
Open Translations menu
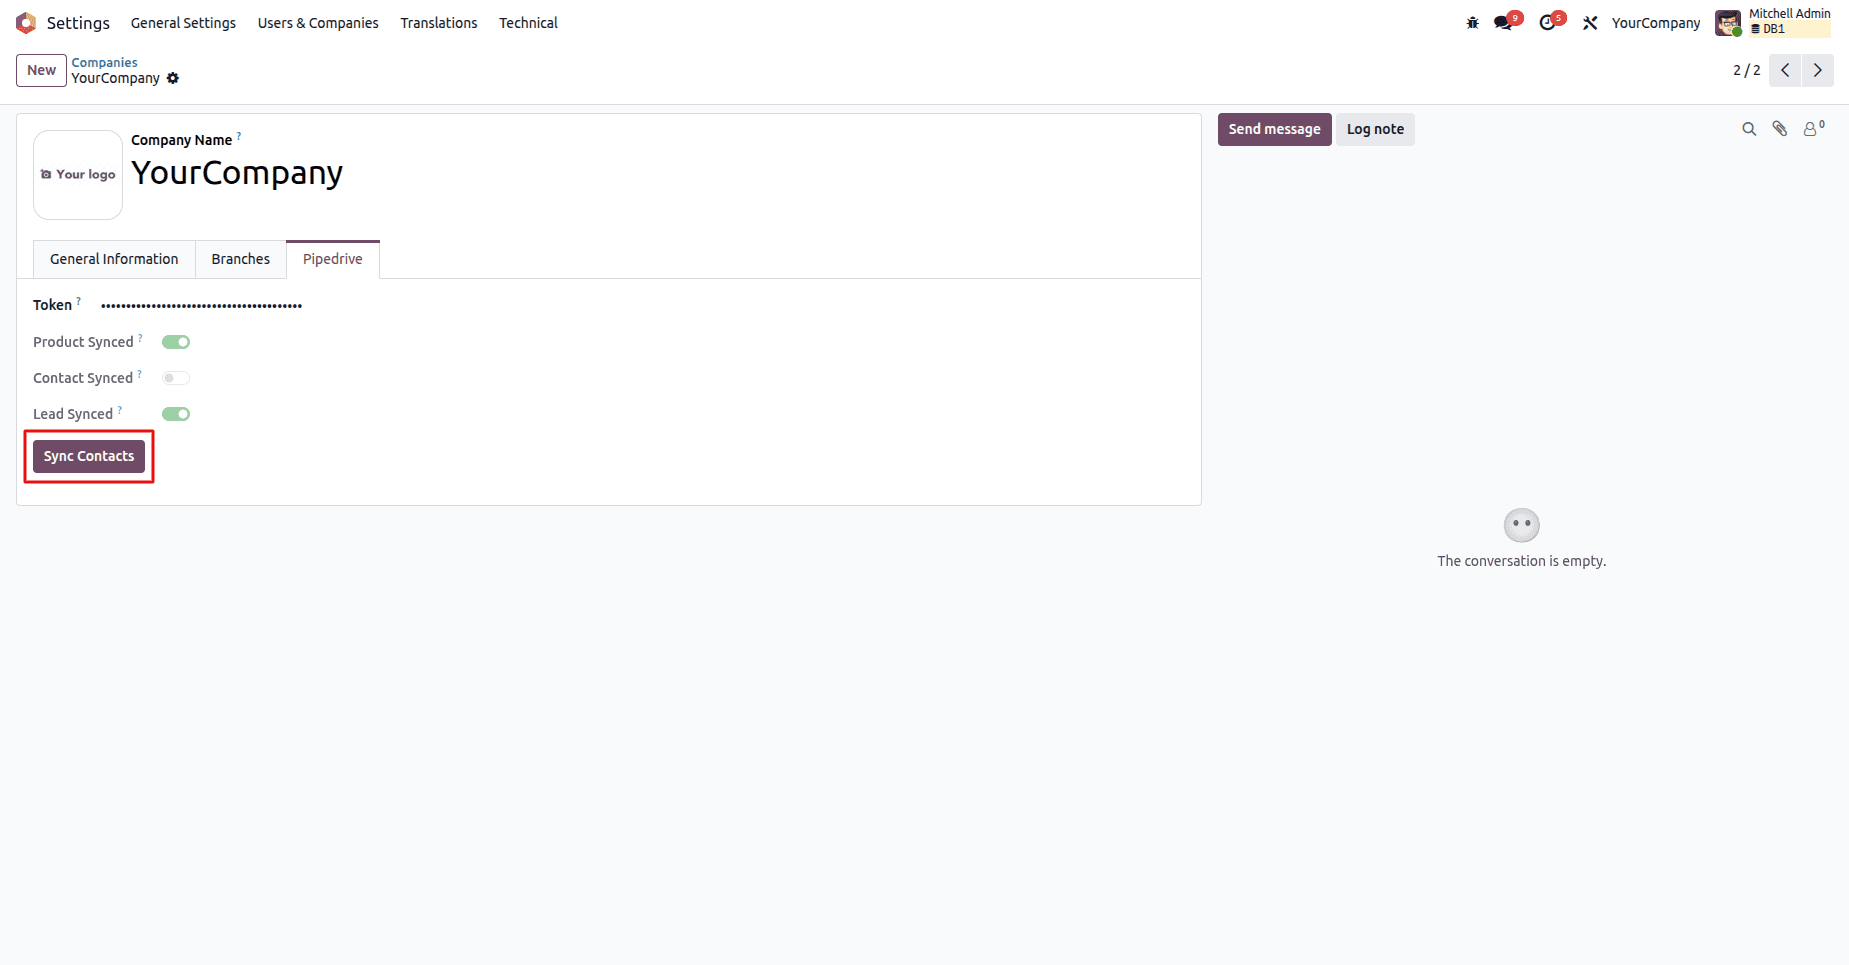439,23
